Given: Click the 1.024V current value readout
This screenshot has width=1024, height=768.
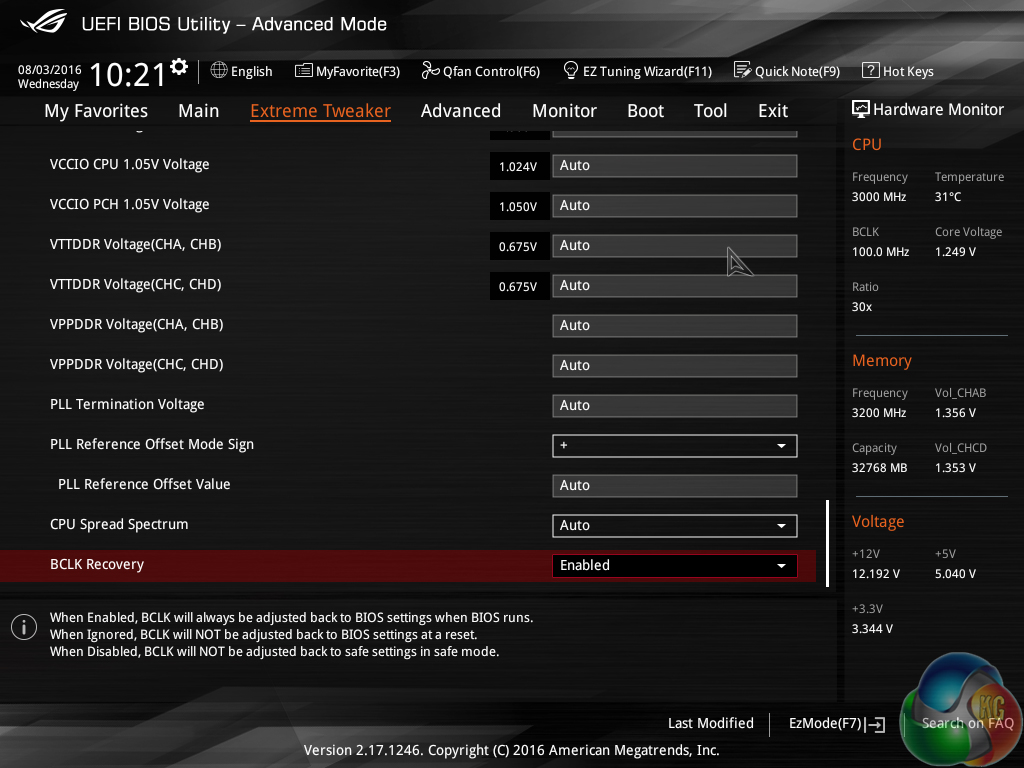Looking at the screenshot, I should (x=519, y=167).
